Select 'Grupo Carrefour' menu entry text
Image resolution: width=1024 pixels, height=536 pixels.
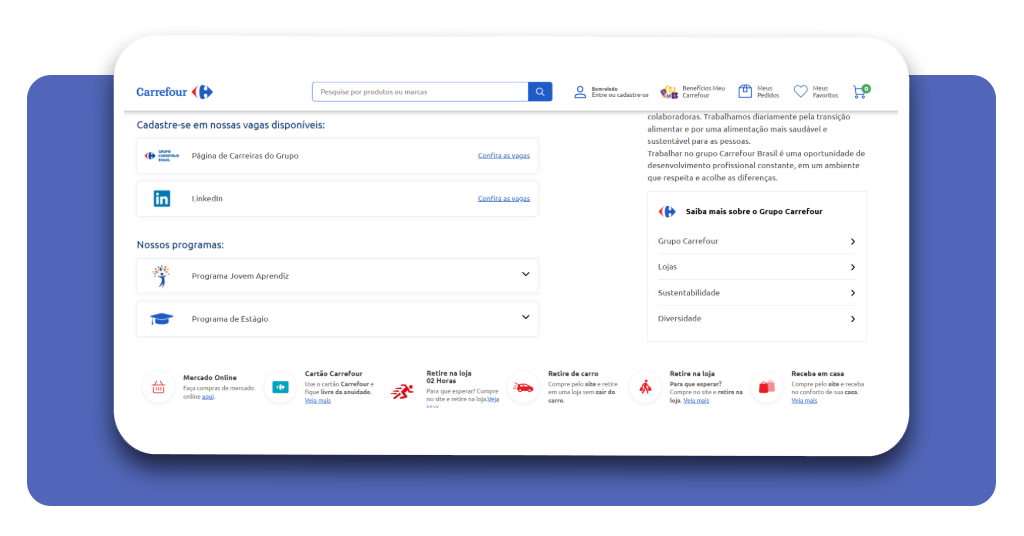coord(688,241)
